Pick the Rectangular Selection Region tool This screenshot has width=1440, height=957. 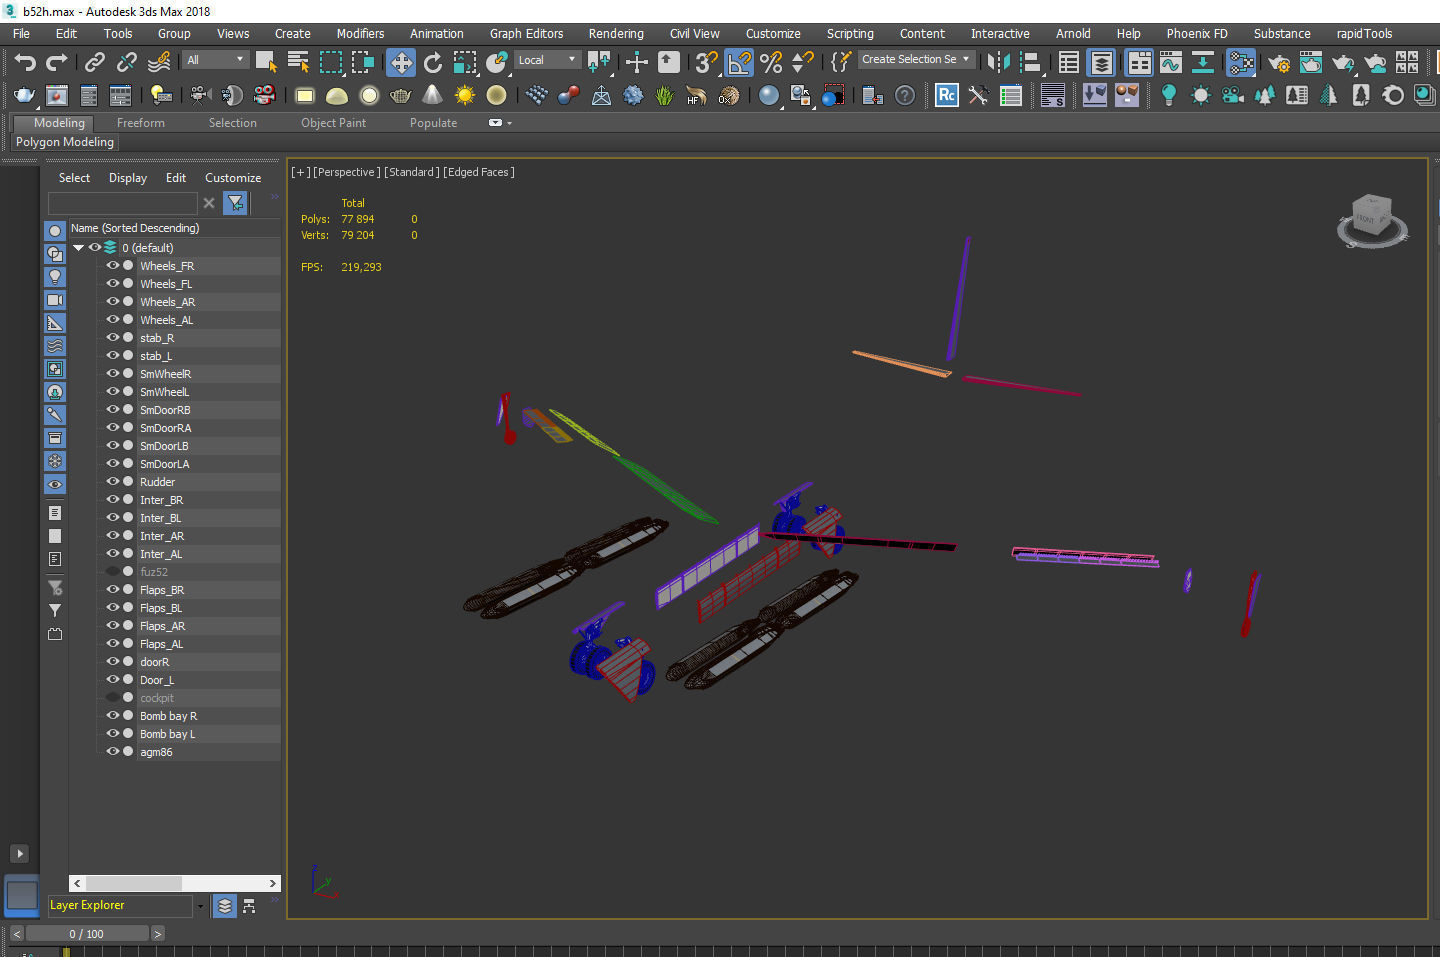click(x=331, y=62)
